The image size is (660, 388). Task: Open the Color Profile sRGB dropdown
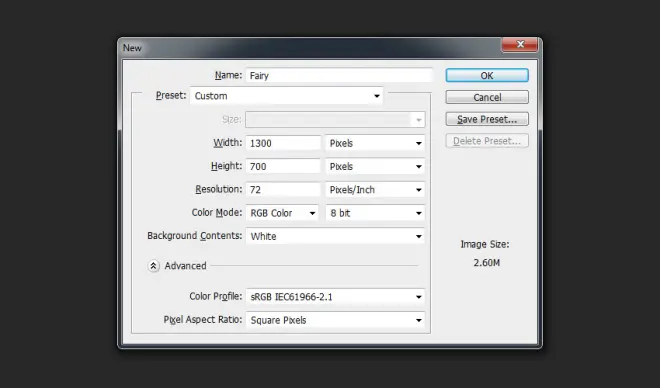(335, 297)
